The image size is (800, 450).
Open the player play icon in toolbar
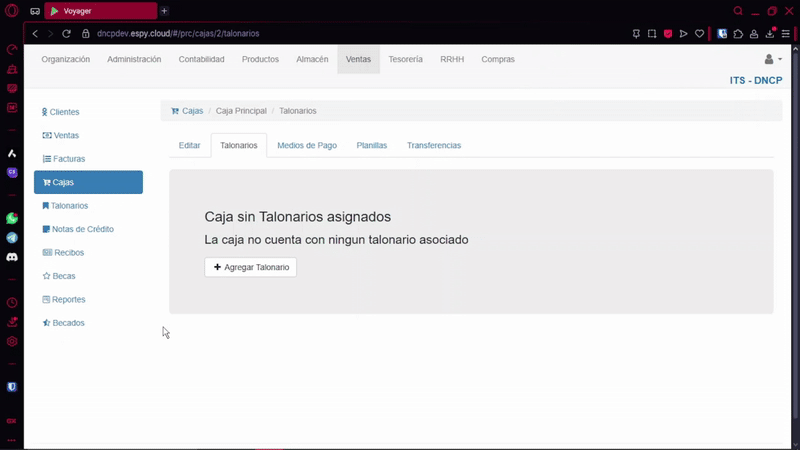[x=684, y=34]
